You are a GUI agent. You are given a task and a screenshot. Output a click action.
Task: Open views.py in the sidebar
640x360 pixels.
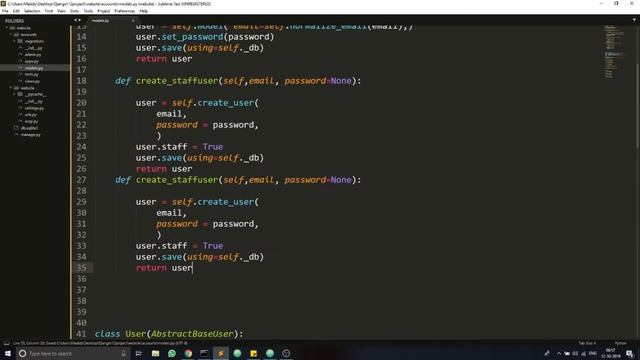pyautogui.click(x=32, y=81)
